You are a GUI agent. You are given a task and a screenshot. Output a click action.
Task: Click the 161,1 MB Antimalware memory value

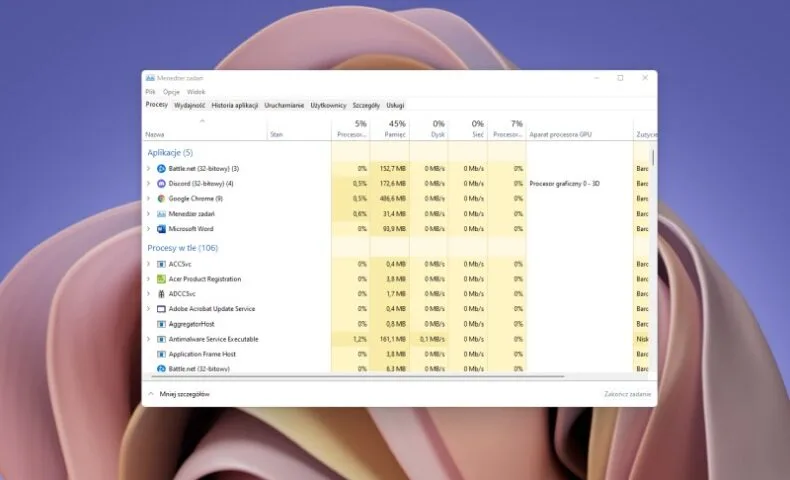pos(392,339)
